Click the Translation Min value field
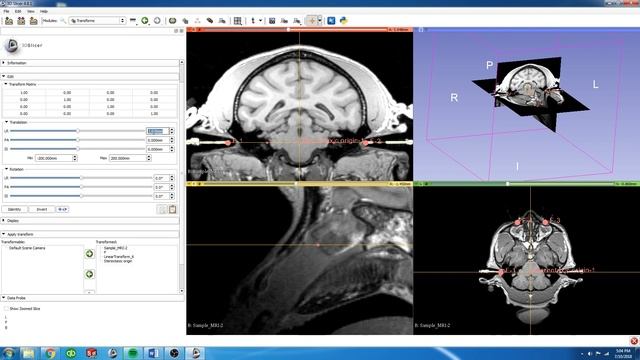Screen dimensions: 640x360 click(54, 158)
